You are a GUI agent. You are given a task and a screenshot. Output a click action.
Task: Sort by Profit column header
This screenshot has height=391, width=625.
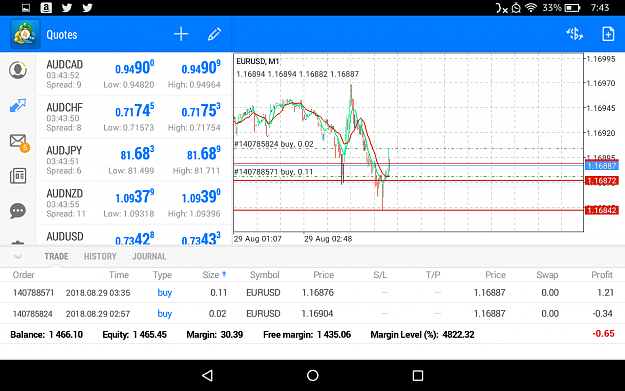[x=602, y=275]
